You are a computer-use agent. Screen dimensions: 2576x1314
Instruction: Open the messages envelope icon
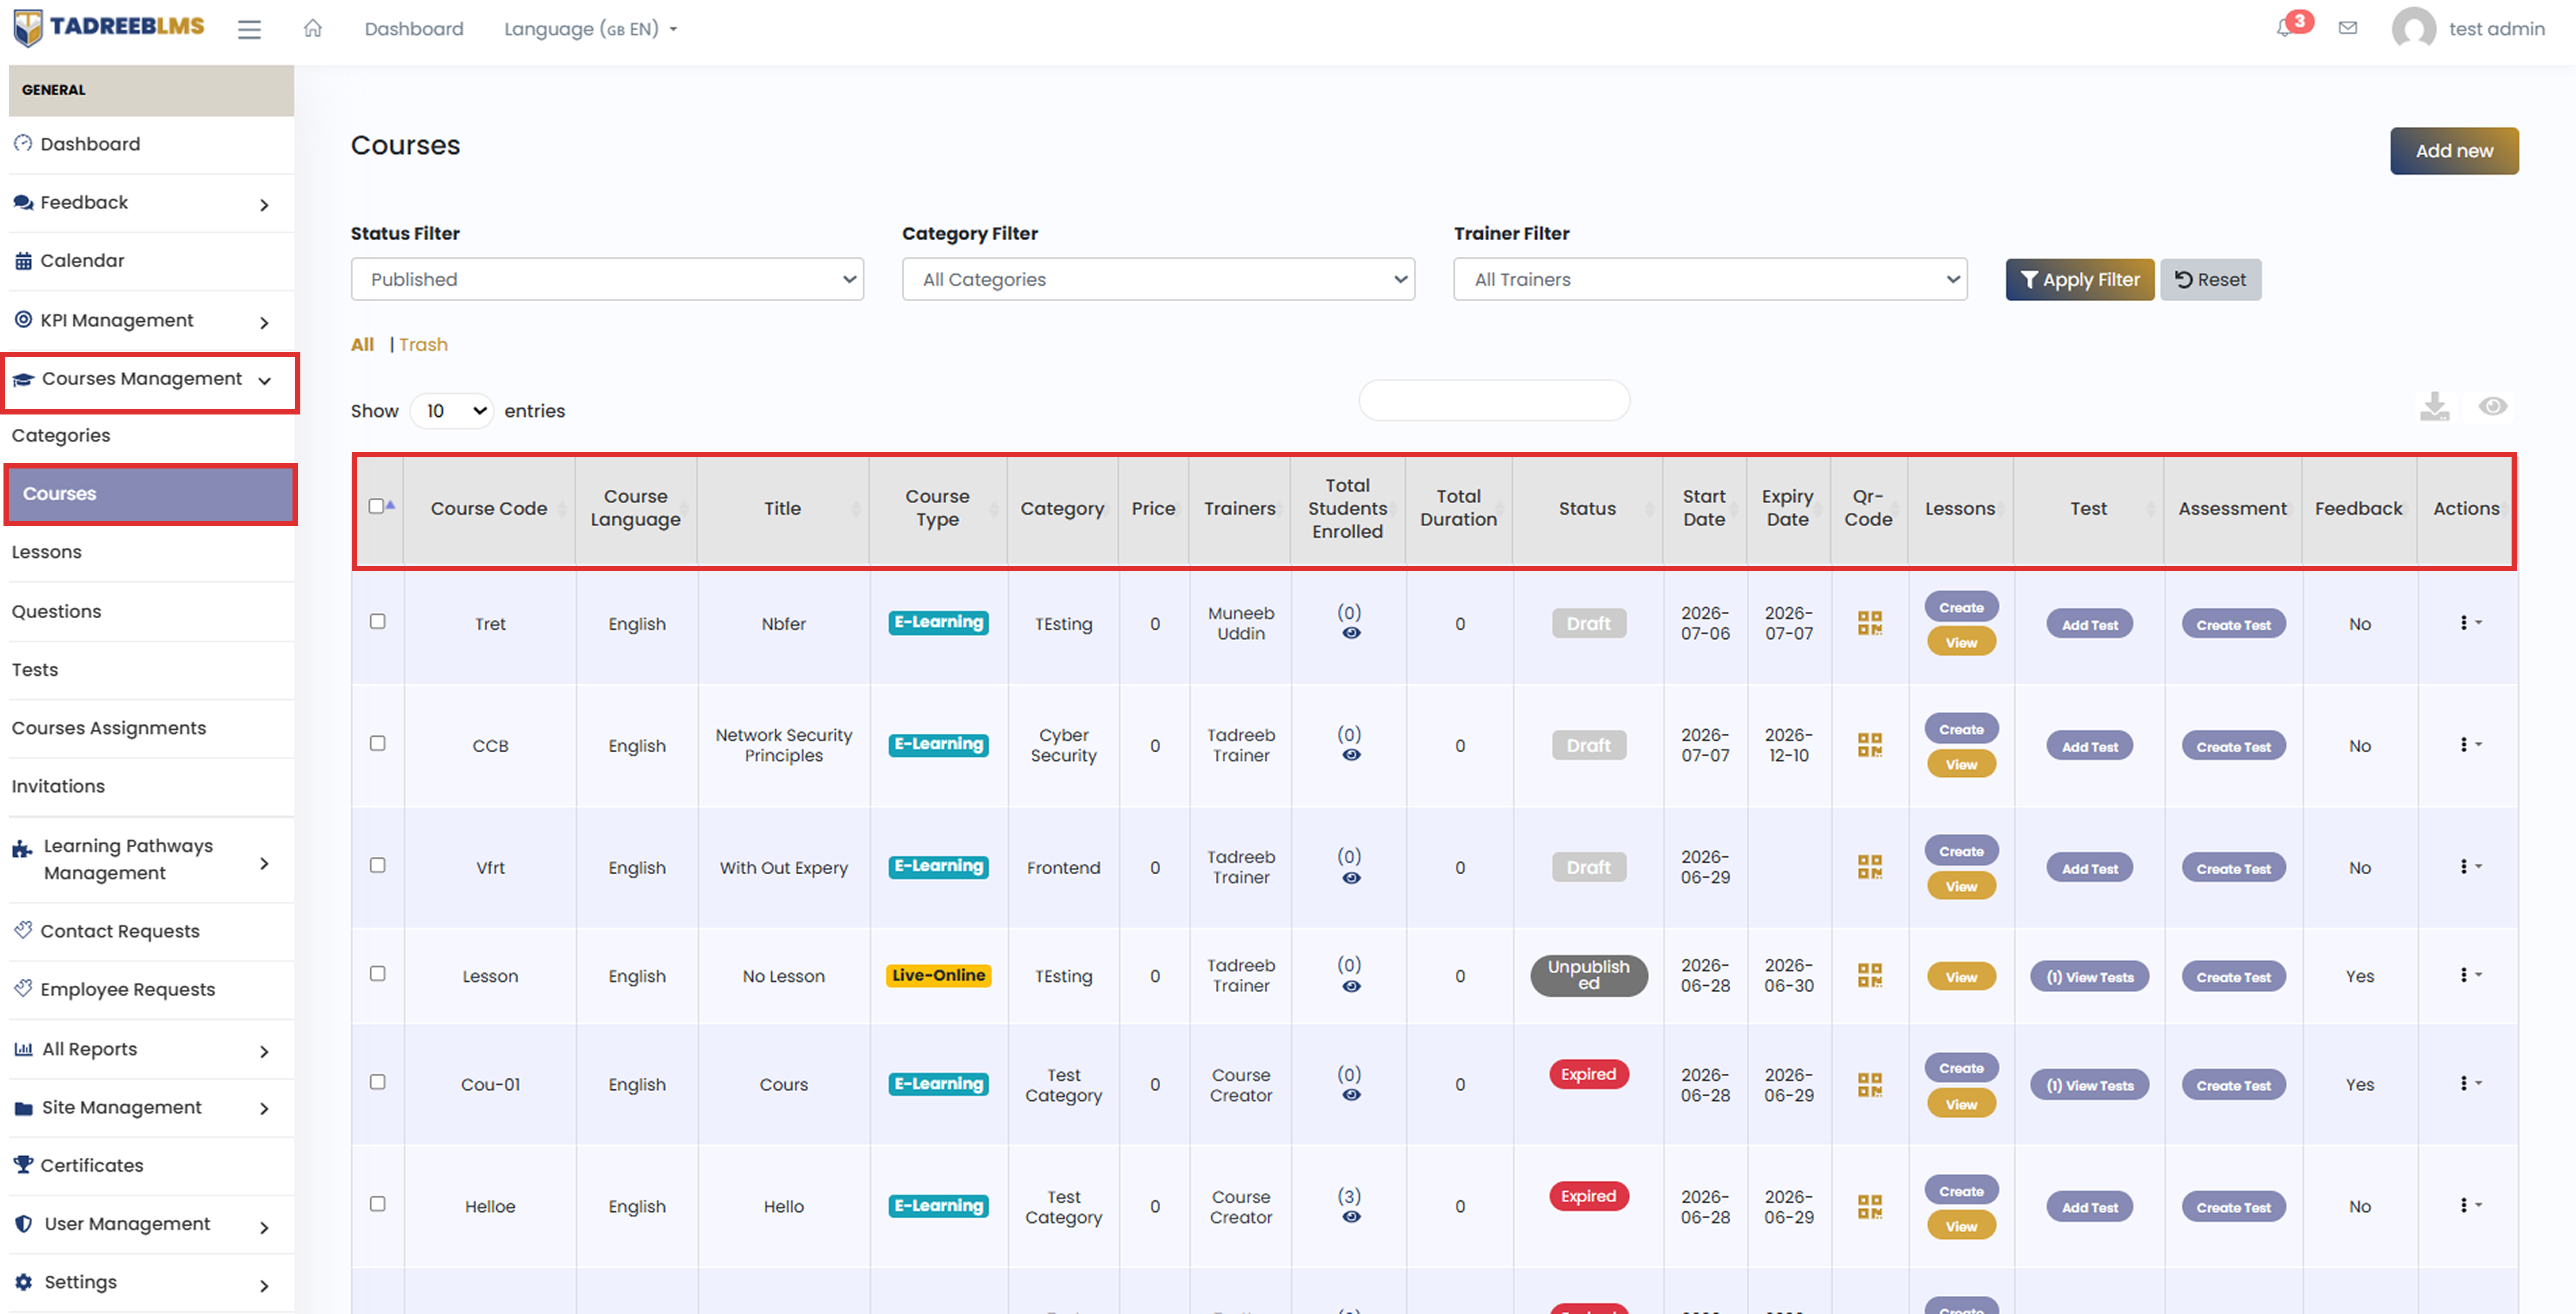coord(2348,28)
